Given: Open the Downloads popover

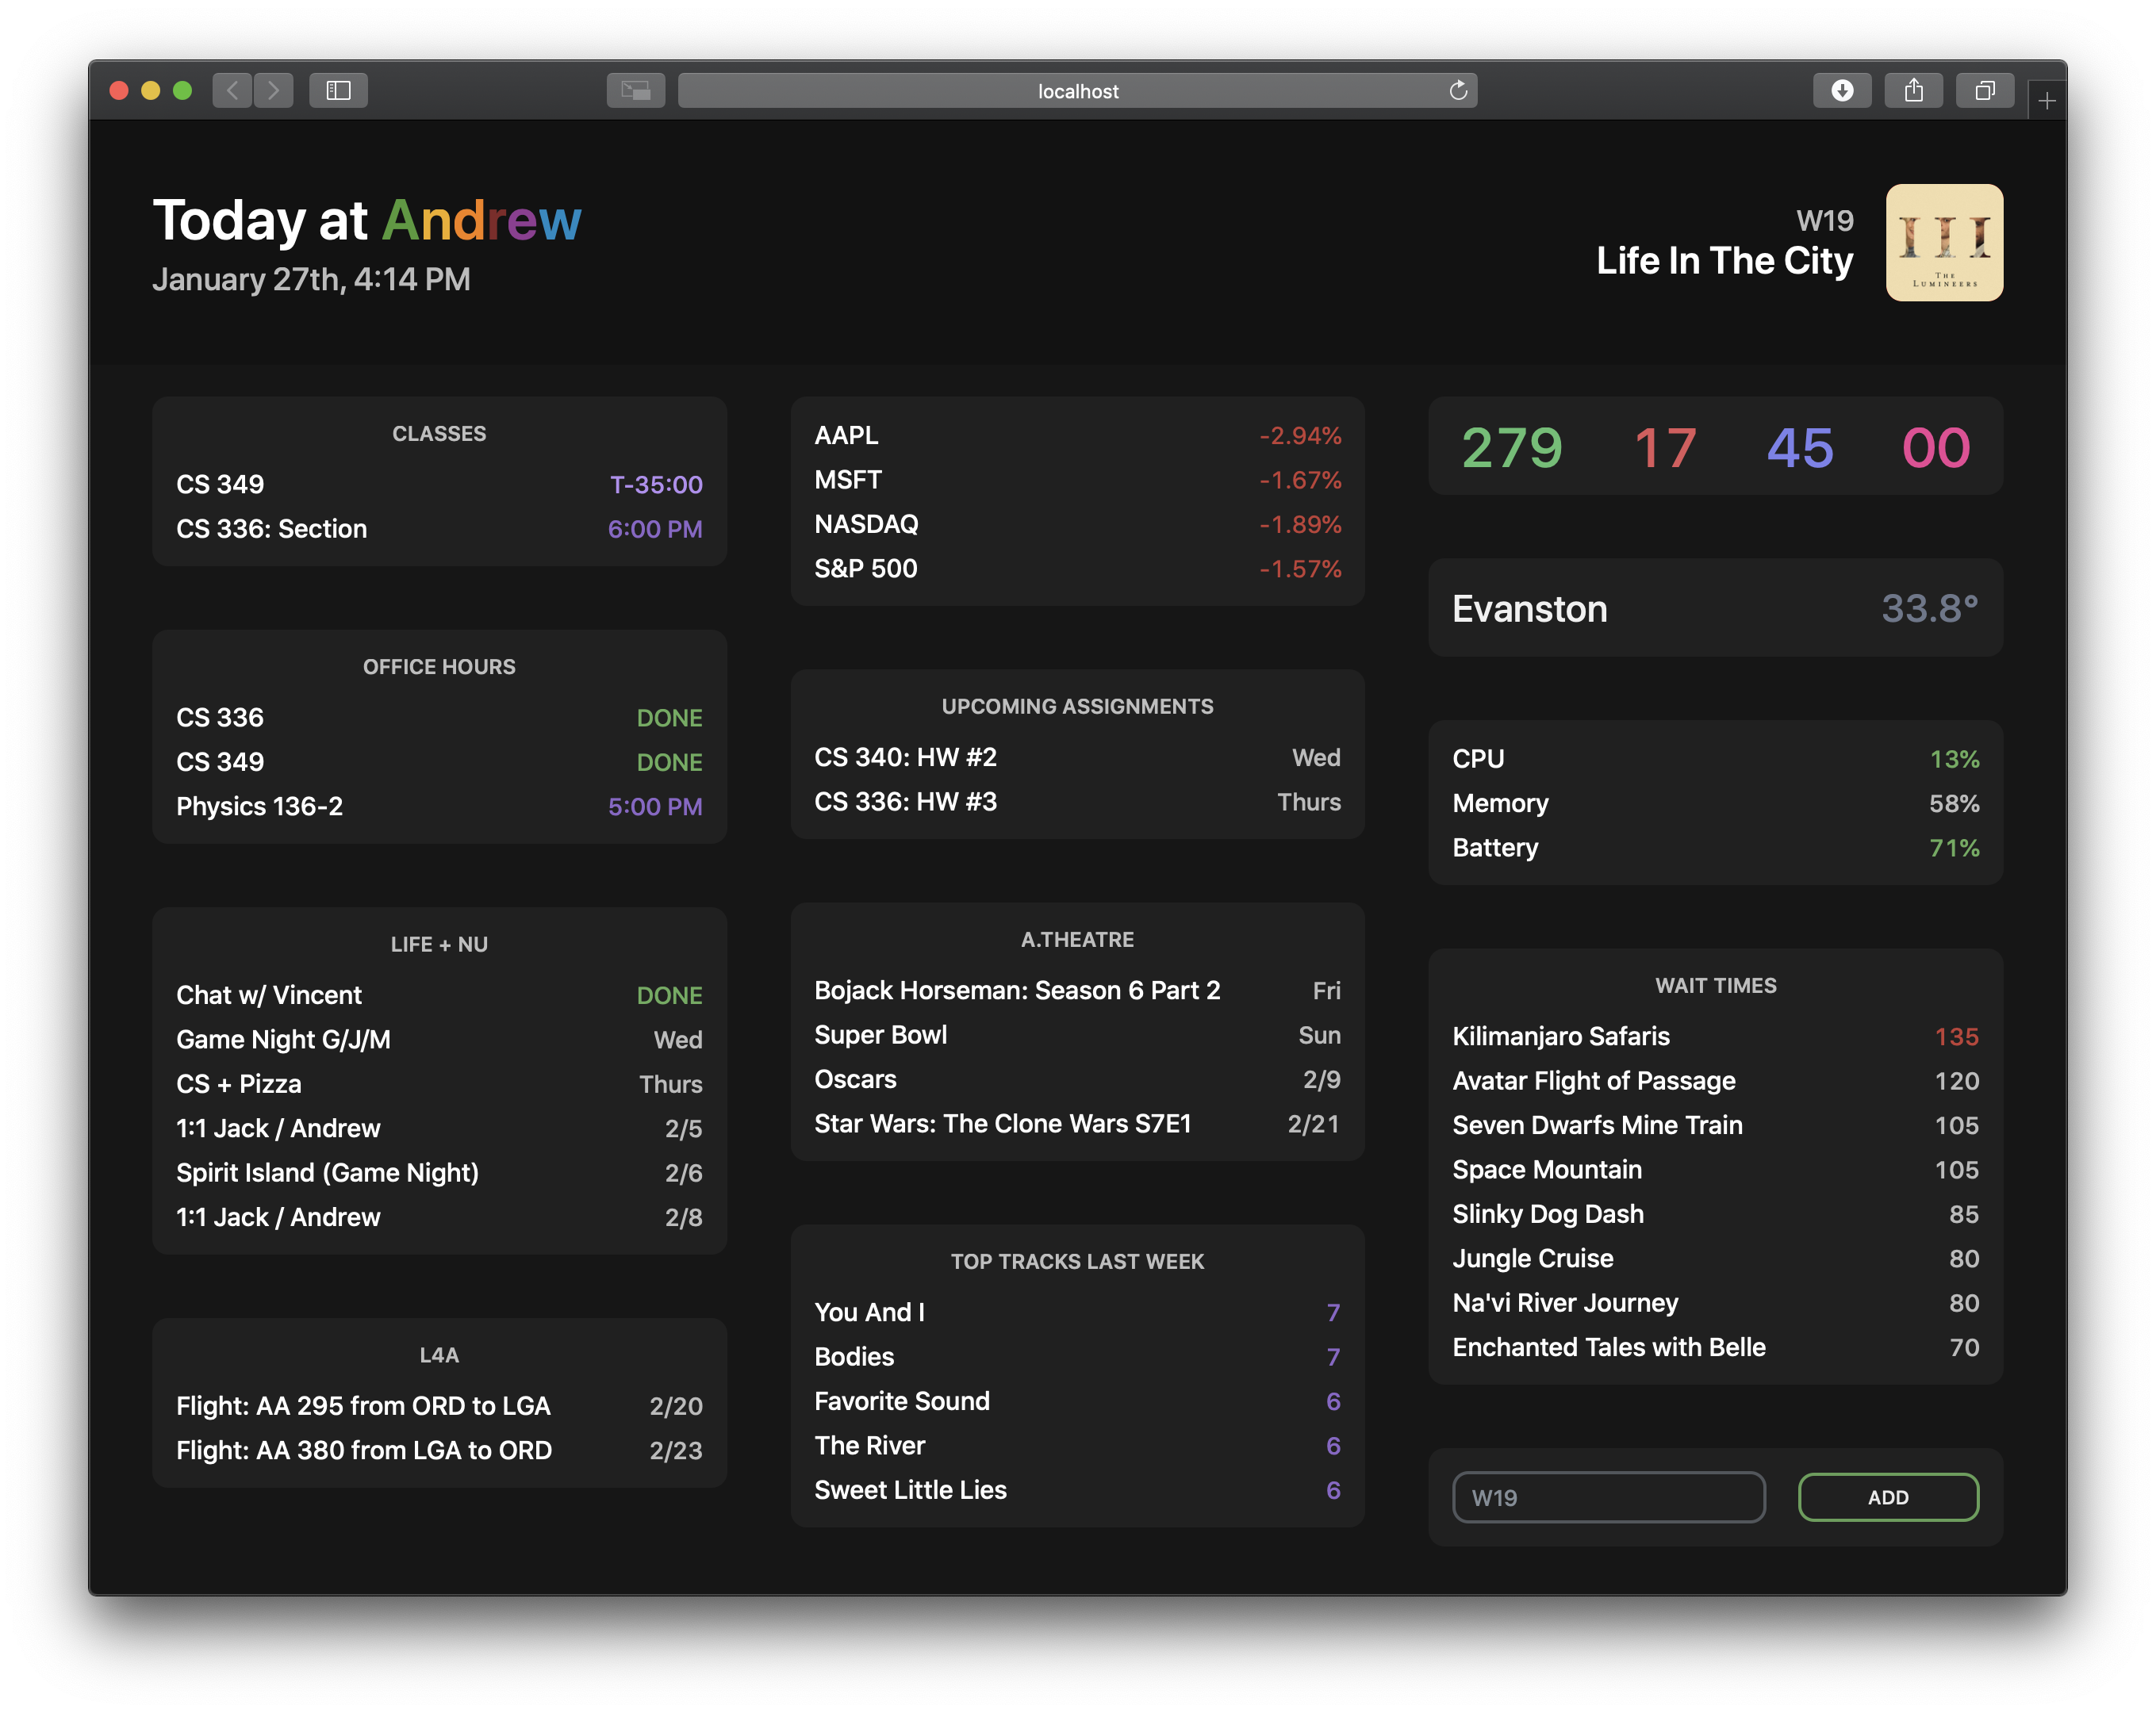Looking at the screenshot, I should click(1843, 90).
